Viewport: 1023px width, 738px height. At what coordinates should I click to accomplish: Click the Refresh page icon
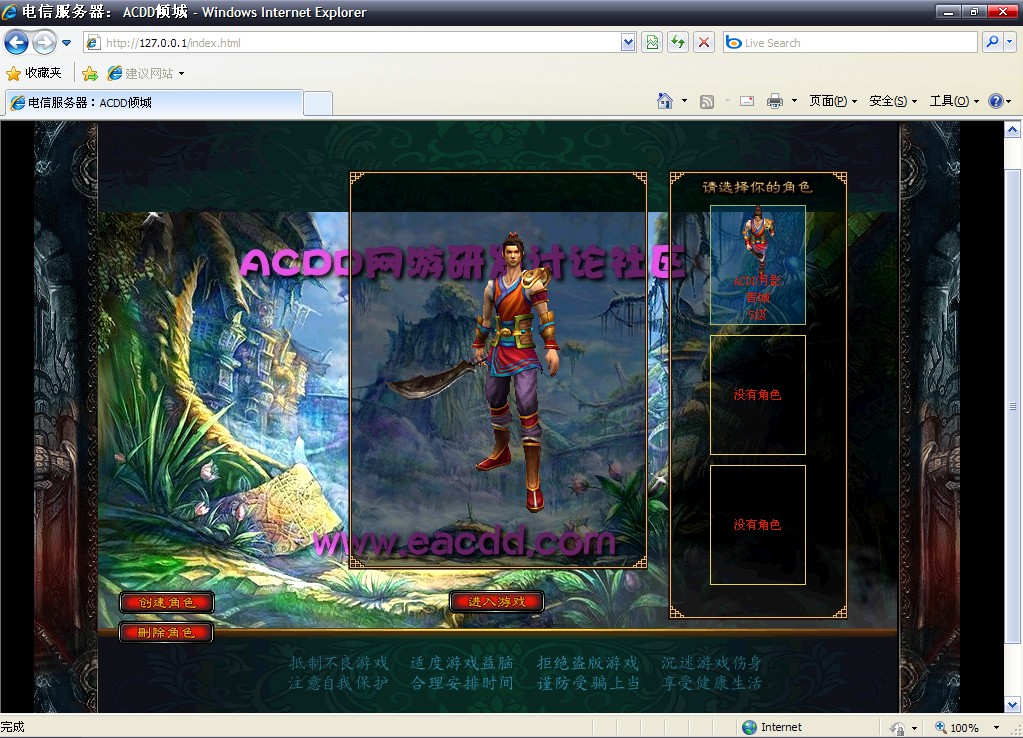[x=679, y=43]
